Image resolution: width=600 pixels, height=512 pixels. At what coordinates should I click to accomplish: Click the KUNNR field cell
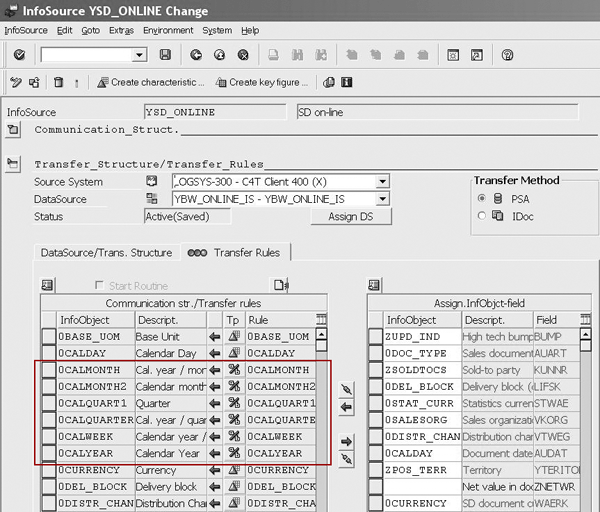pos(556,370)
